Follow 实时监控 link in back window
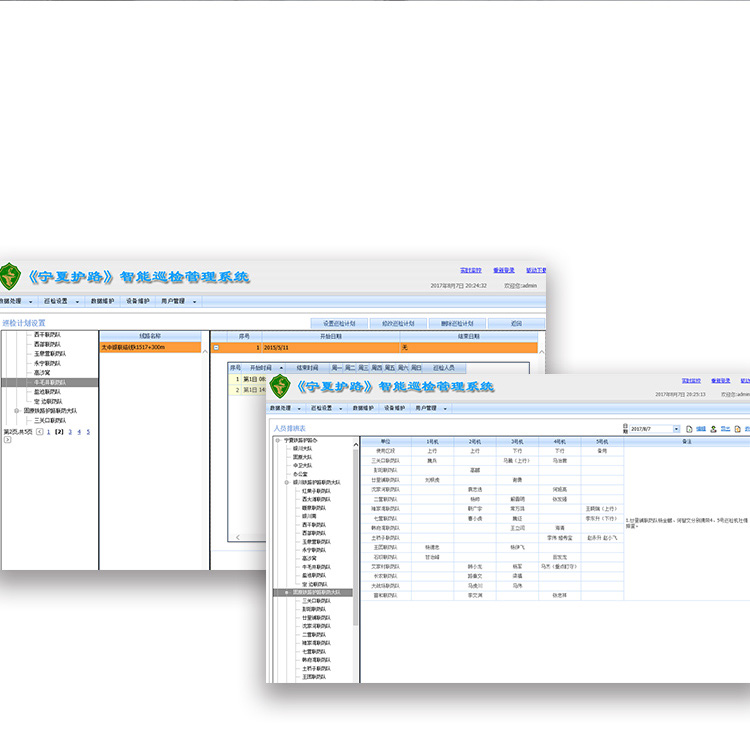 tap(471, 271)
